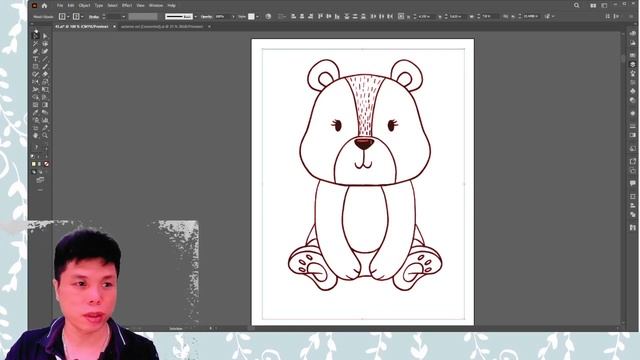Click the transform reference point locator
Screen dimensions: 640x360
(401, 16)
